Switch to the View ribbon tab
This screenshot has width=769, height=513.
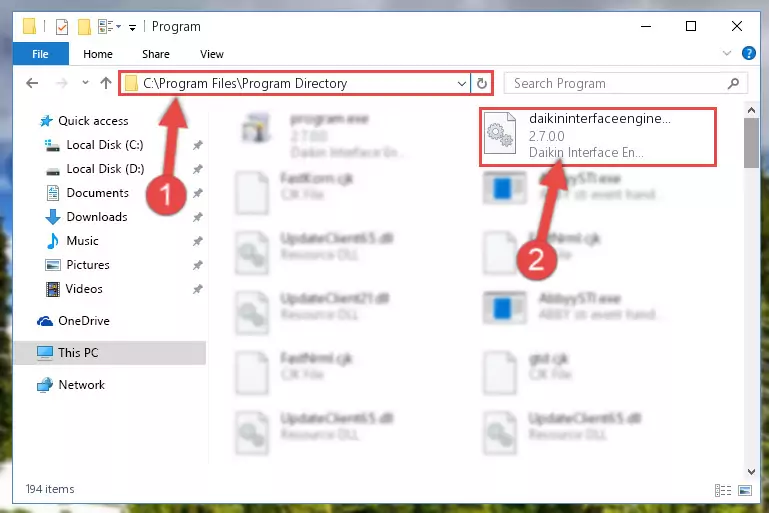pos(211,54)
